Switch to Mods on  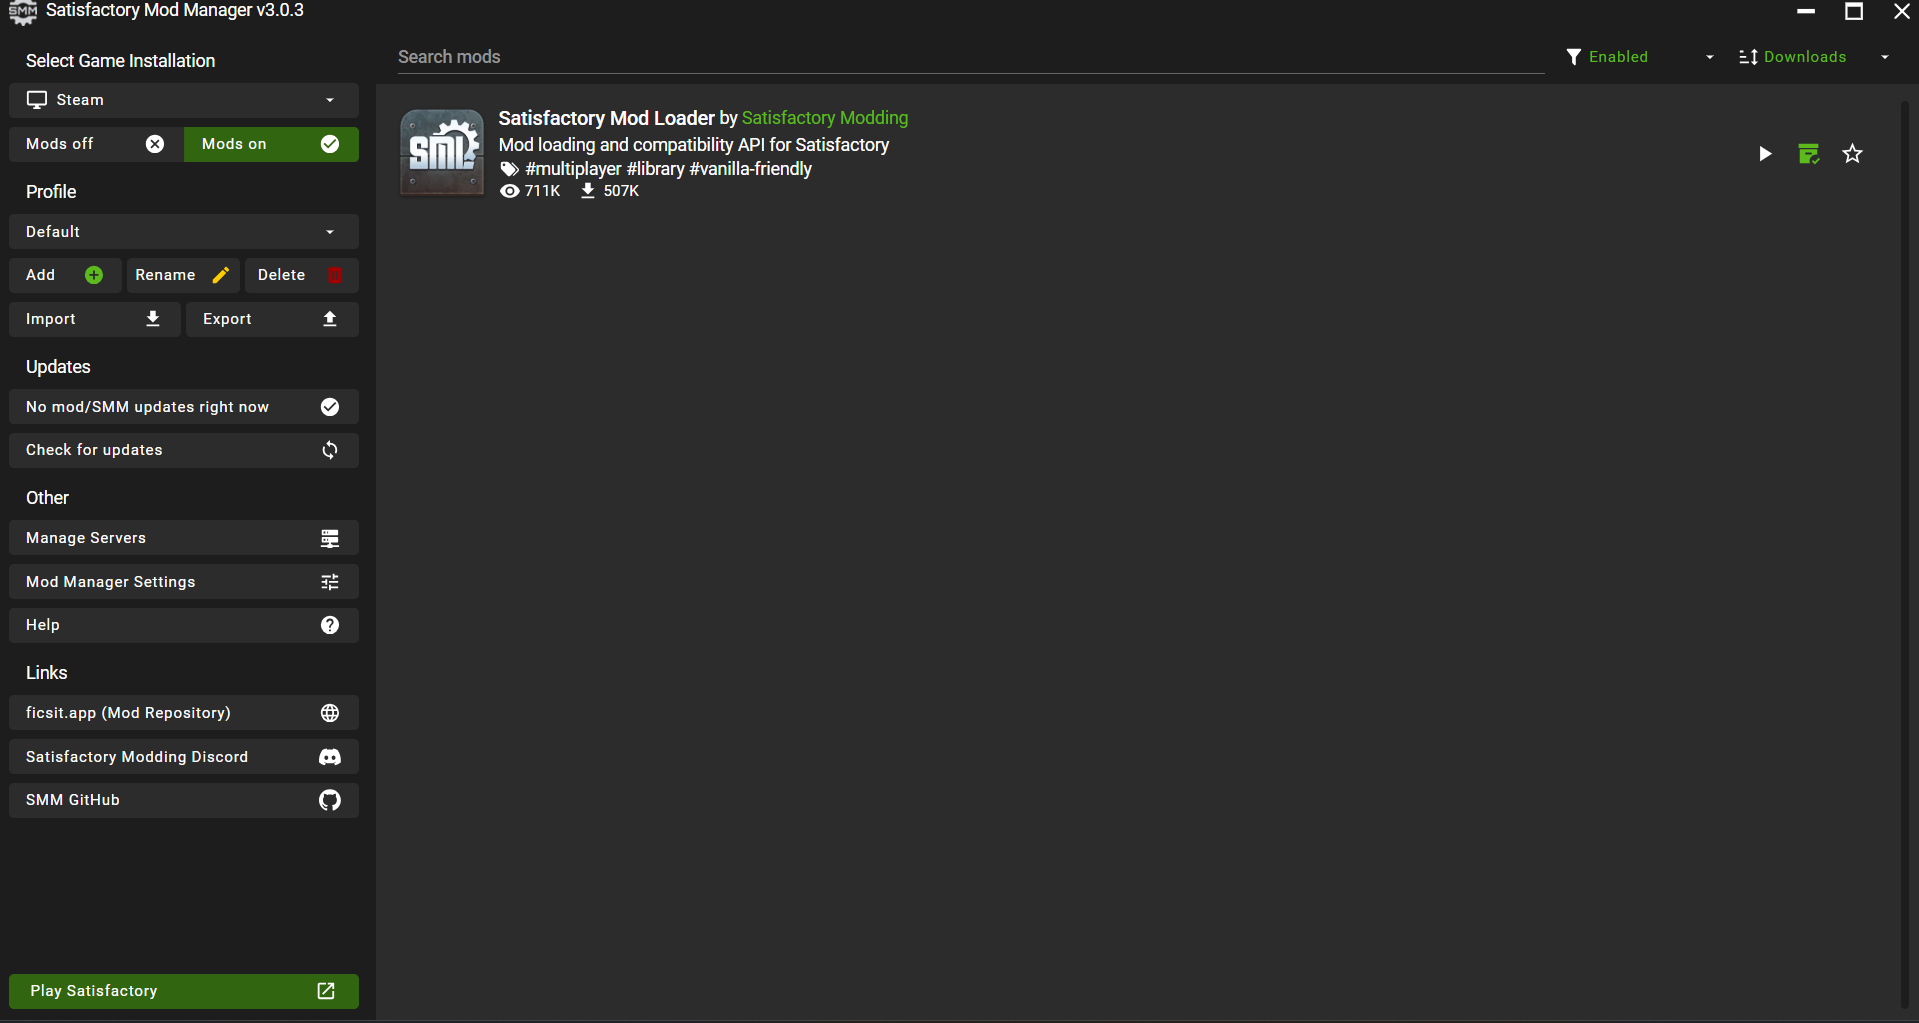[x=271, y=144]
